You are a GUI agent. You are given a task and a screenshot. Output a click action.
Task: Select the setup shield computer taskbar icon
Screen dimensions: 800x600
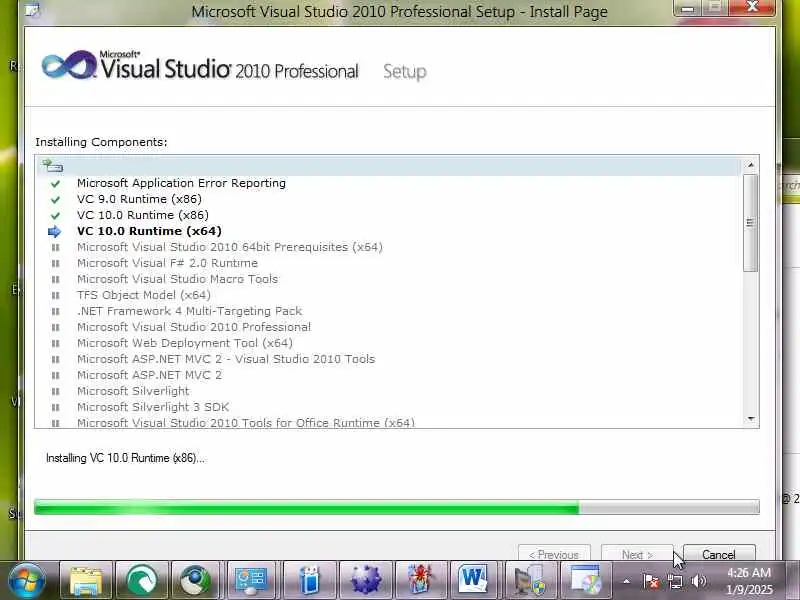coord(529,581)
